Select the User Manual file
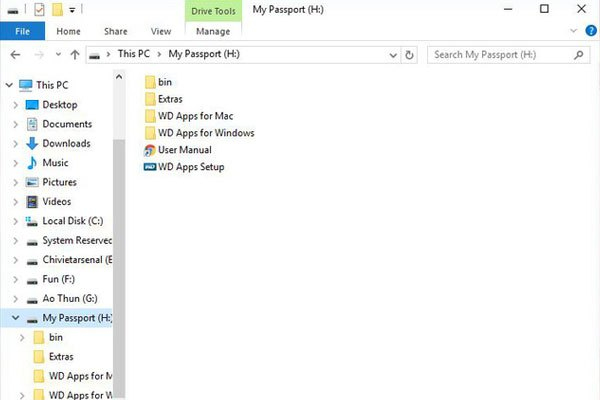This screenshot has height=400, width=600. [x=185, y=149]
